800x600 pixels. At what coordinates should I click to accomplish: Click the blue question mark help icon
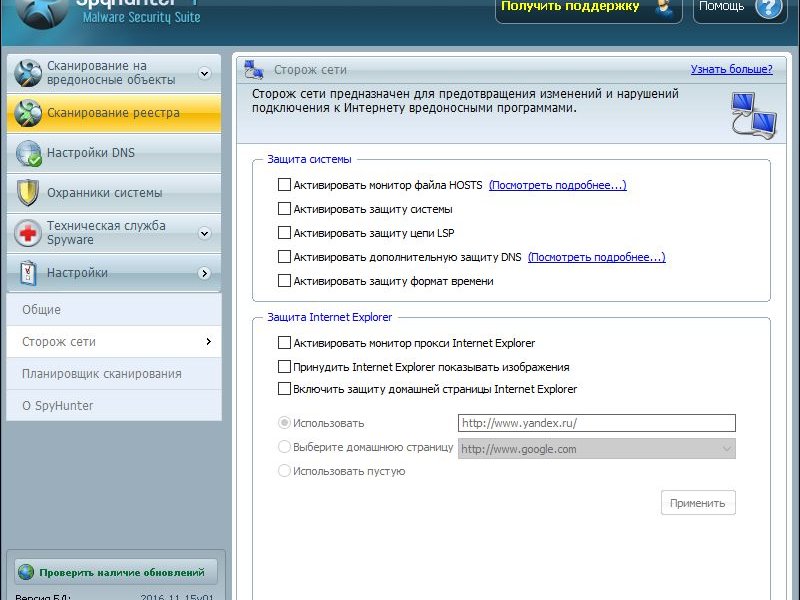tap(768, 7)
